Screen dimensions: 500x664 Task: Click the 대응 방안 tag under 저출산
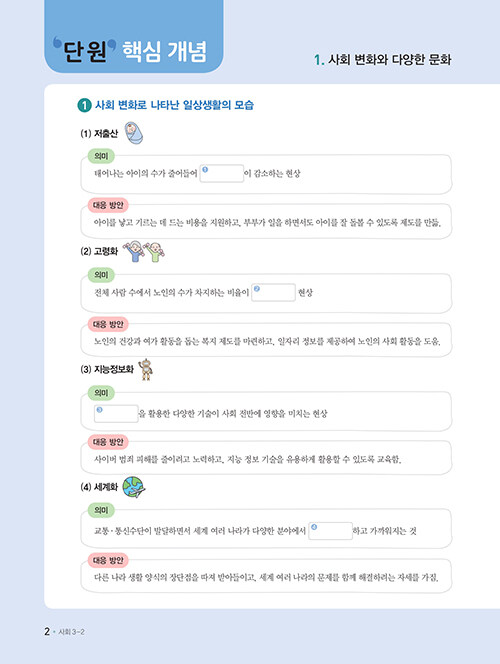[x=108, y=205]
